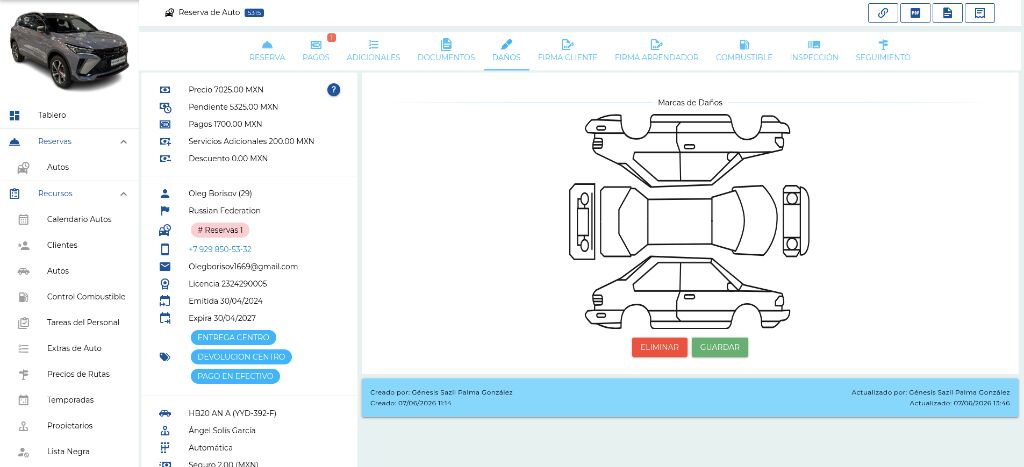Open the Firma Cliente tab
1024x467 pixels.
568,51
